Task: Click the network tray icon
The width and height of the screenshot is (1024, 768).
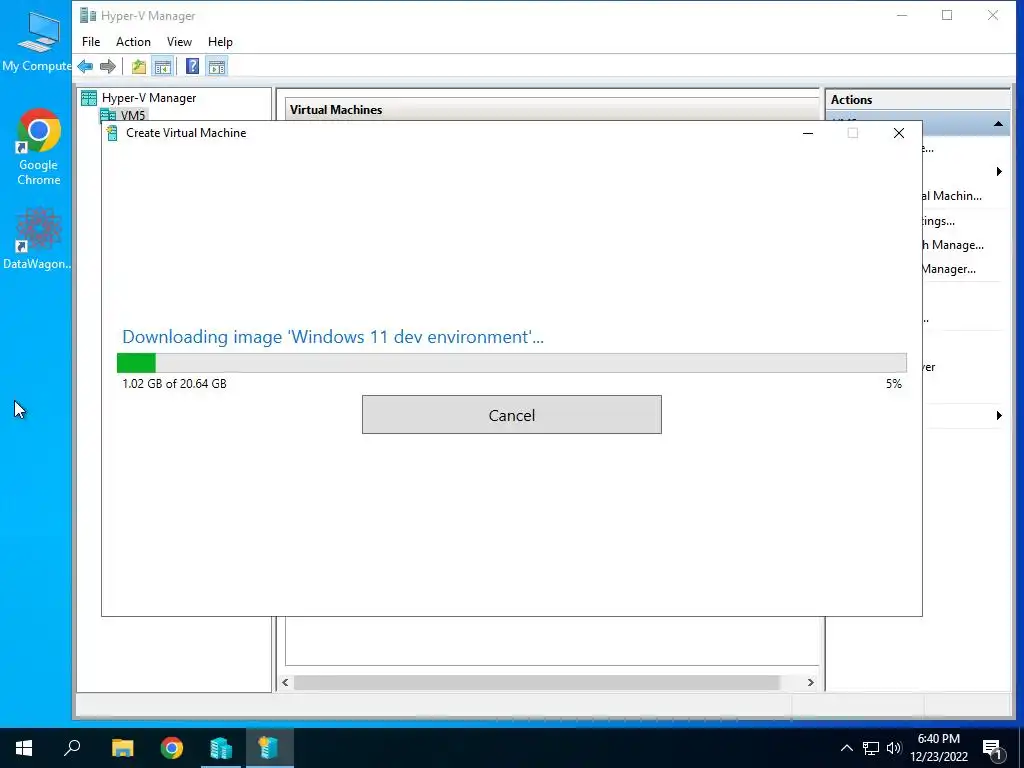Action: (871, 748)
